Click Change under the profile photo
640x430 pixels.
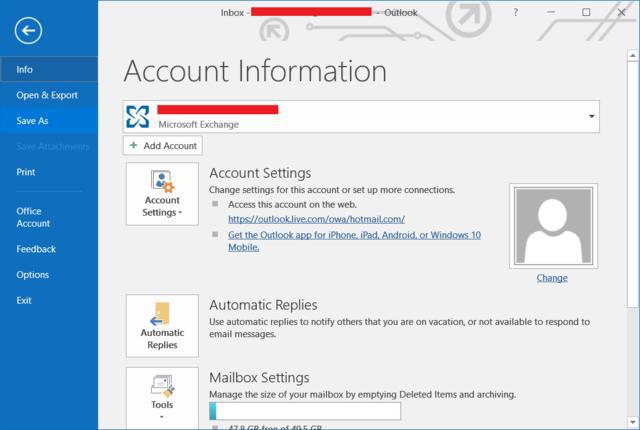pyautogui.click(x=552, y=278)
